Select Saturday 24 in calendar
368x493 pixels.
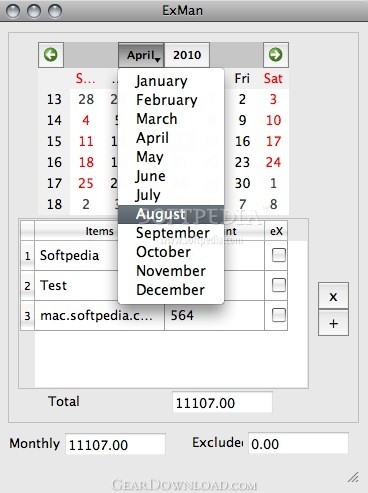[273, 162]
